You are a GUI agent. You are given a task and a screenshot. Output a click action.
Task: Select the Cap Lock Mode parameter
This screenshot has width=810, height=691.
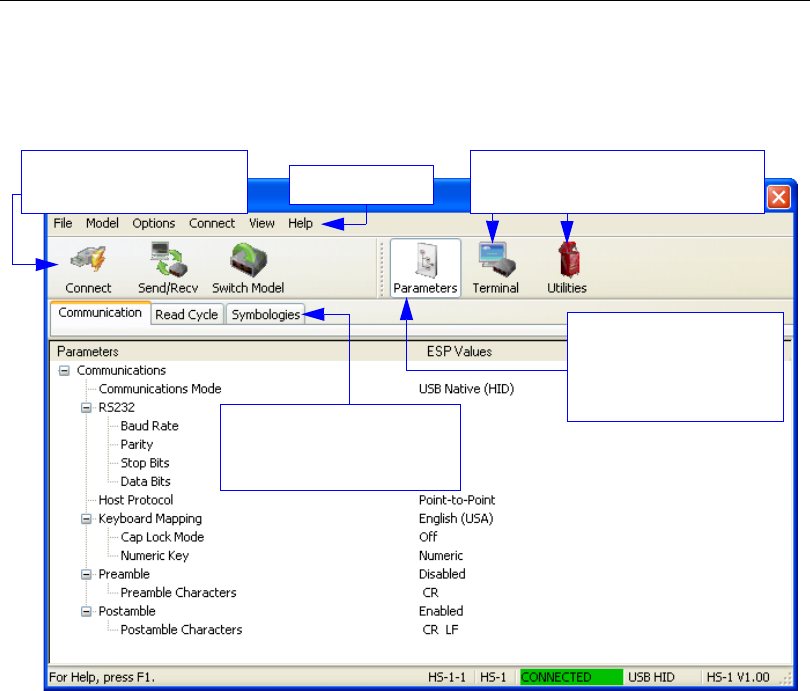tap(162, 537)
